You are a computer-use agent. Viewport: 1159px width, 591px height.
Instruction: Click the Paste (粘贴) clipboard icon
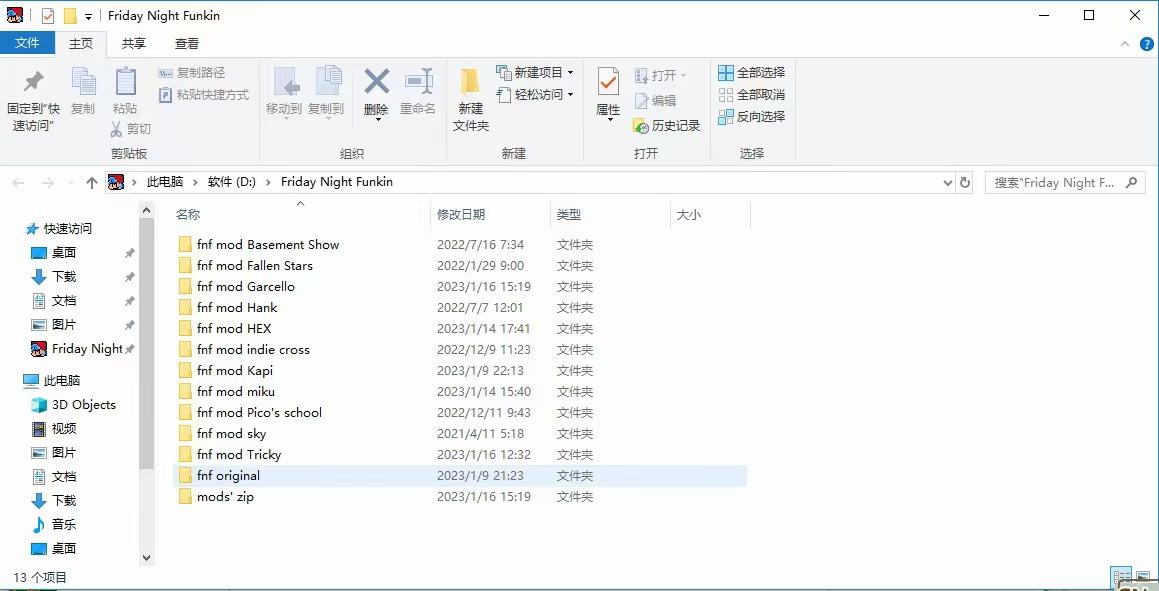pos(125,81)
